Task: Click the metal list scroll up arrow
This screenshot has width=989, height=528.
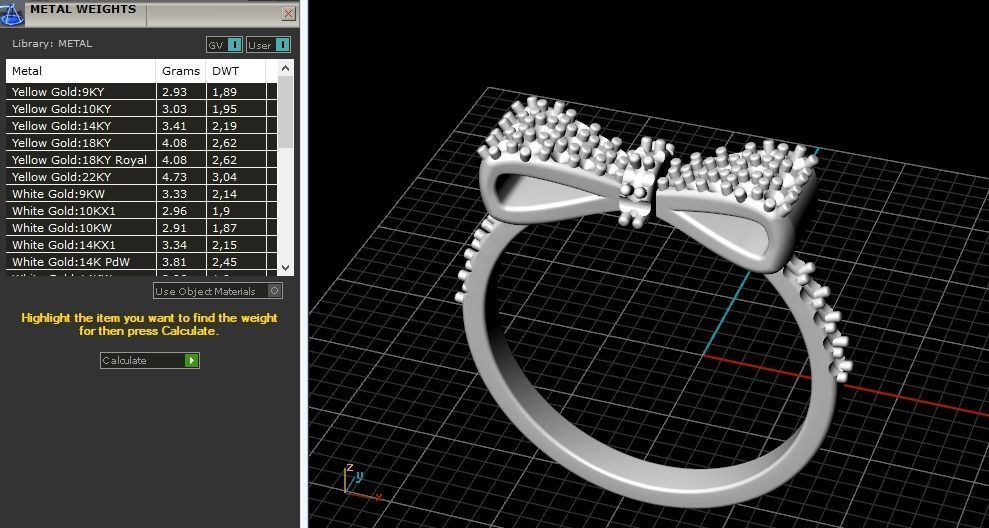Action: [x=285, y=68]
